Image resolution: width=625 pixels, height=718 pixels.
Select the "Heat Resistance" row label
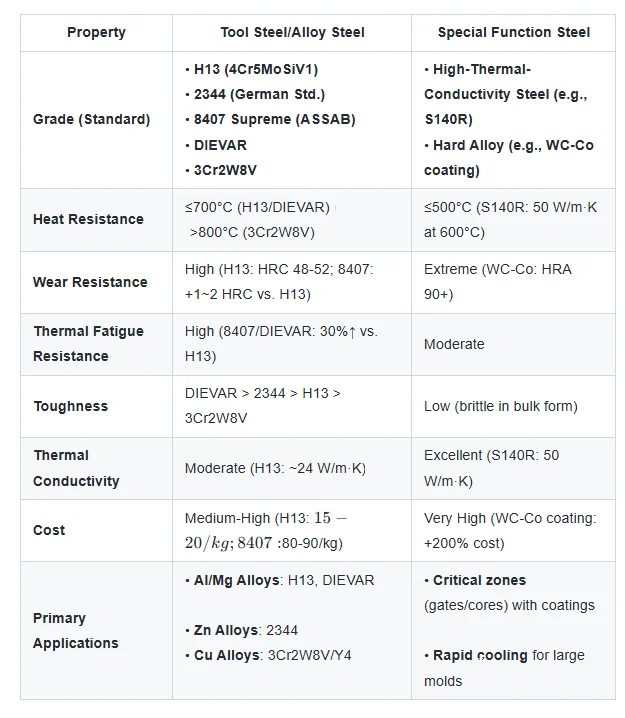tap(88, 219)
